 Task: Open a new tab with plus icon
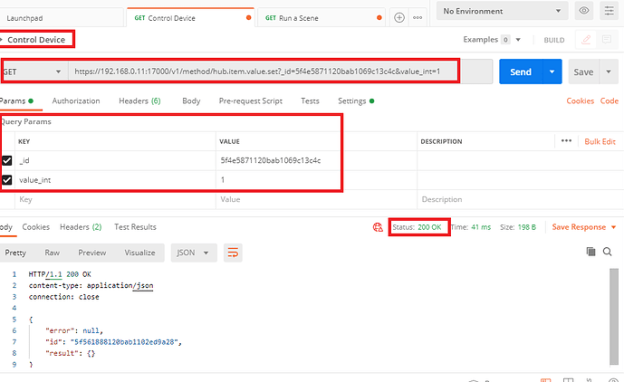(399, 18)
